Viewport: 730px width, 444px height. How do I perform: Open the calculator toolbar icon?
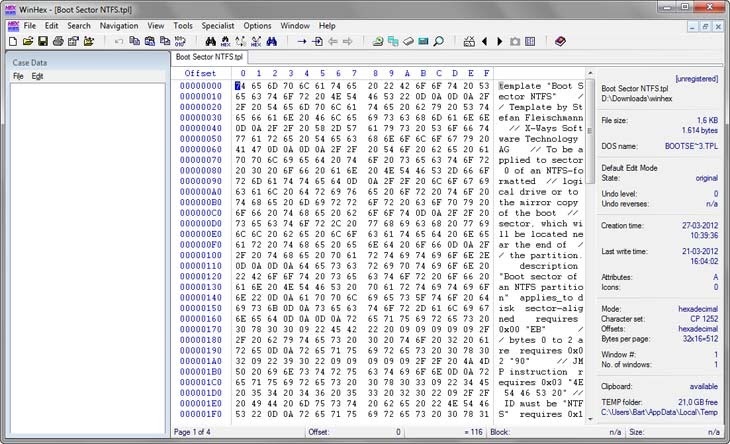tap(469, 41)
